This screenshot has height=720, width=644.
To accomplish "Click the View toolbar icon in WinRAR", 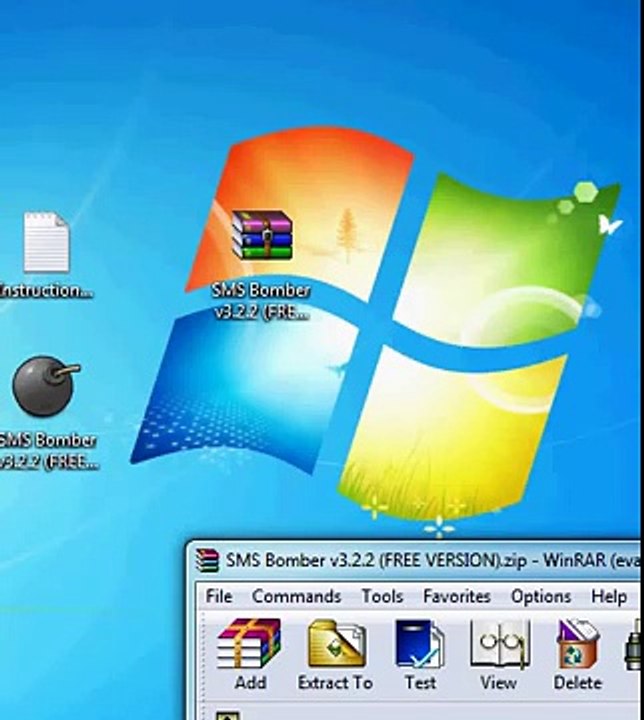I will coord(498,654).
